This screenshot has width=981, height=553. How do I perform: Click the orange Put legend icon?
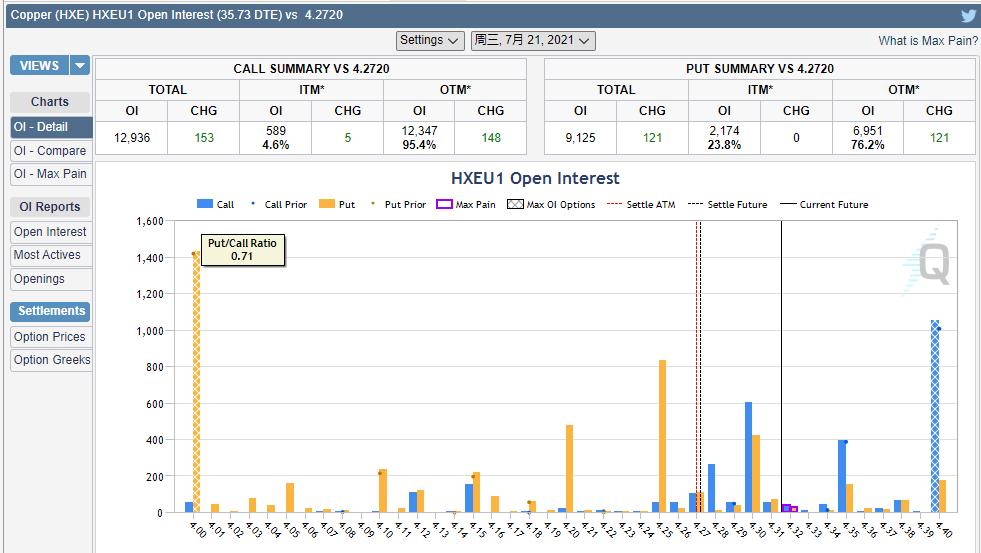click(x=326, y=205)
